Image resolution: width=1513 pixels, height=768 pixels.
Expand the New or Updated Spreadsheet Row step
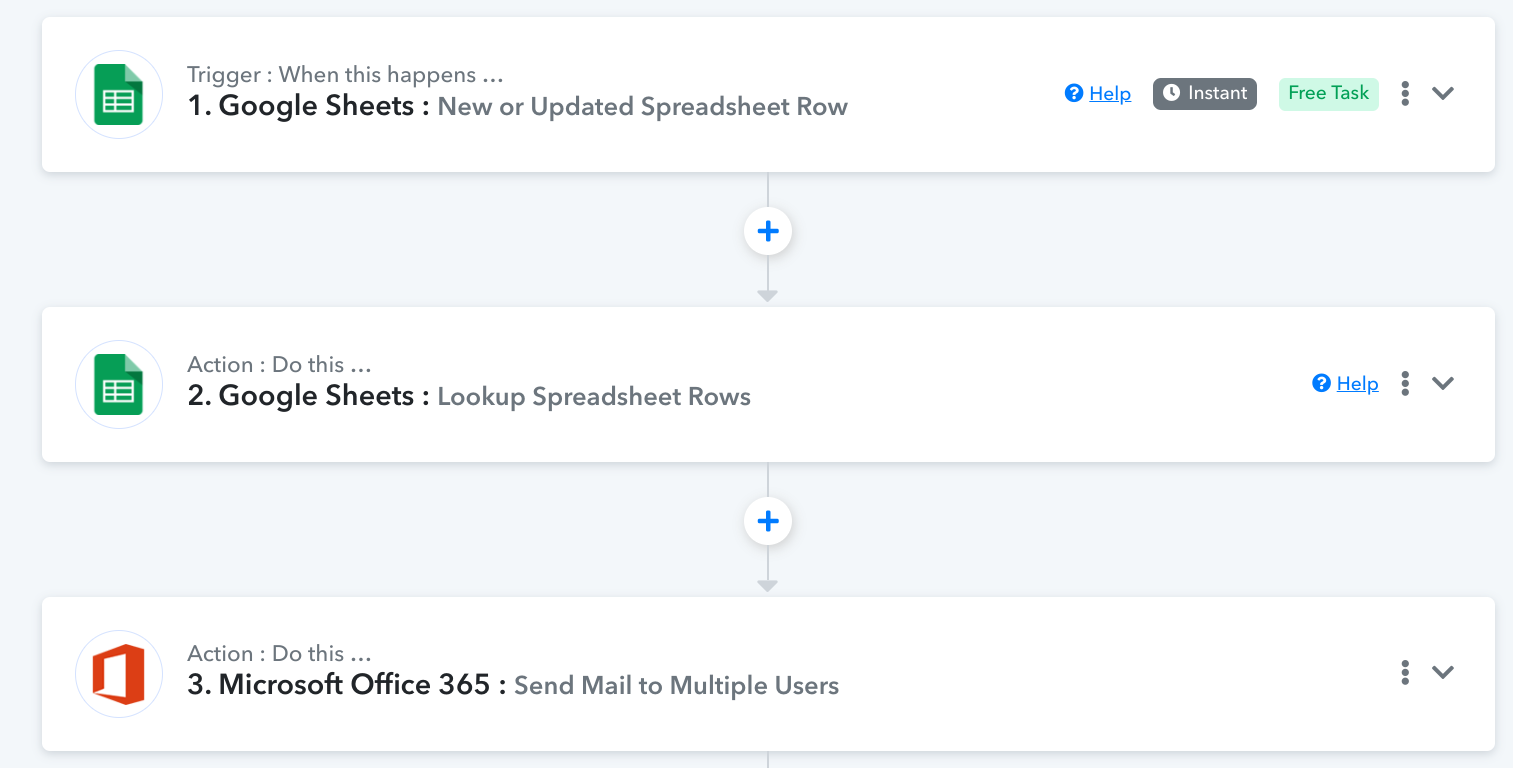coord(1442,93)
